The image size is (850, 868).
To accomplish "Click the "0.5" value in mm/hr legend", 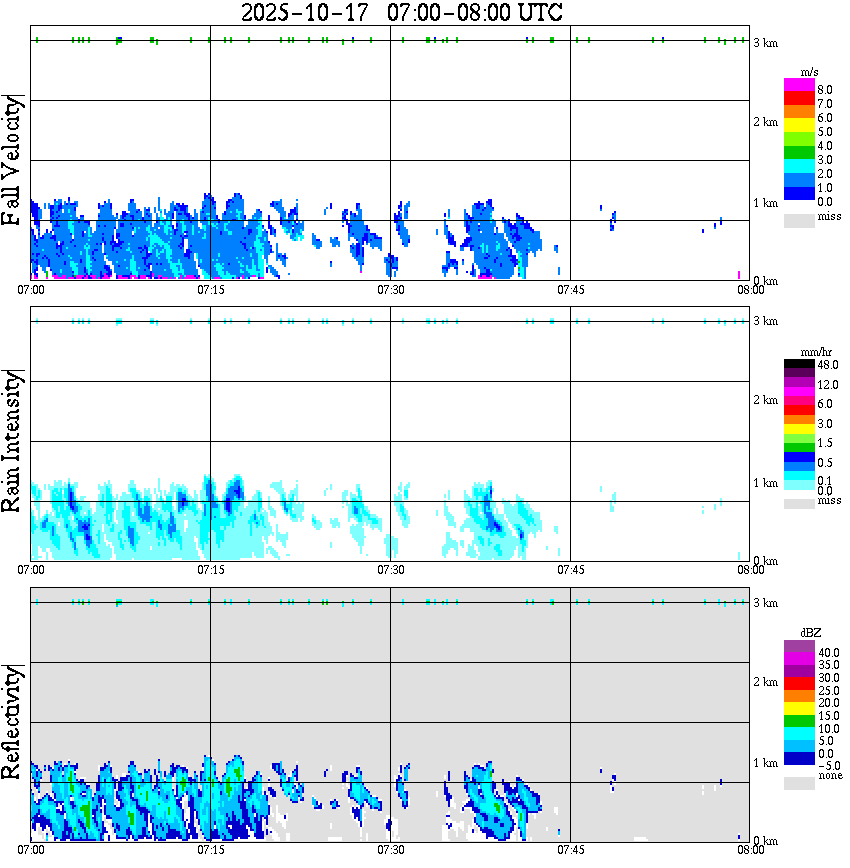I will tap(825, 462).
